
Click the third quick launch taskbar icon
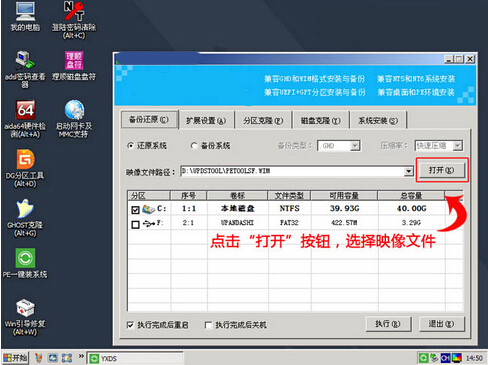67,358
